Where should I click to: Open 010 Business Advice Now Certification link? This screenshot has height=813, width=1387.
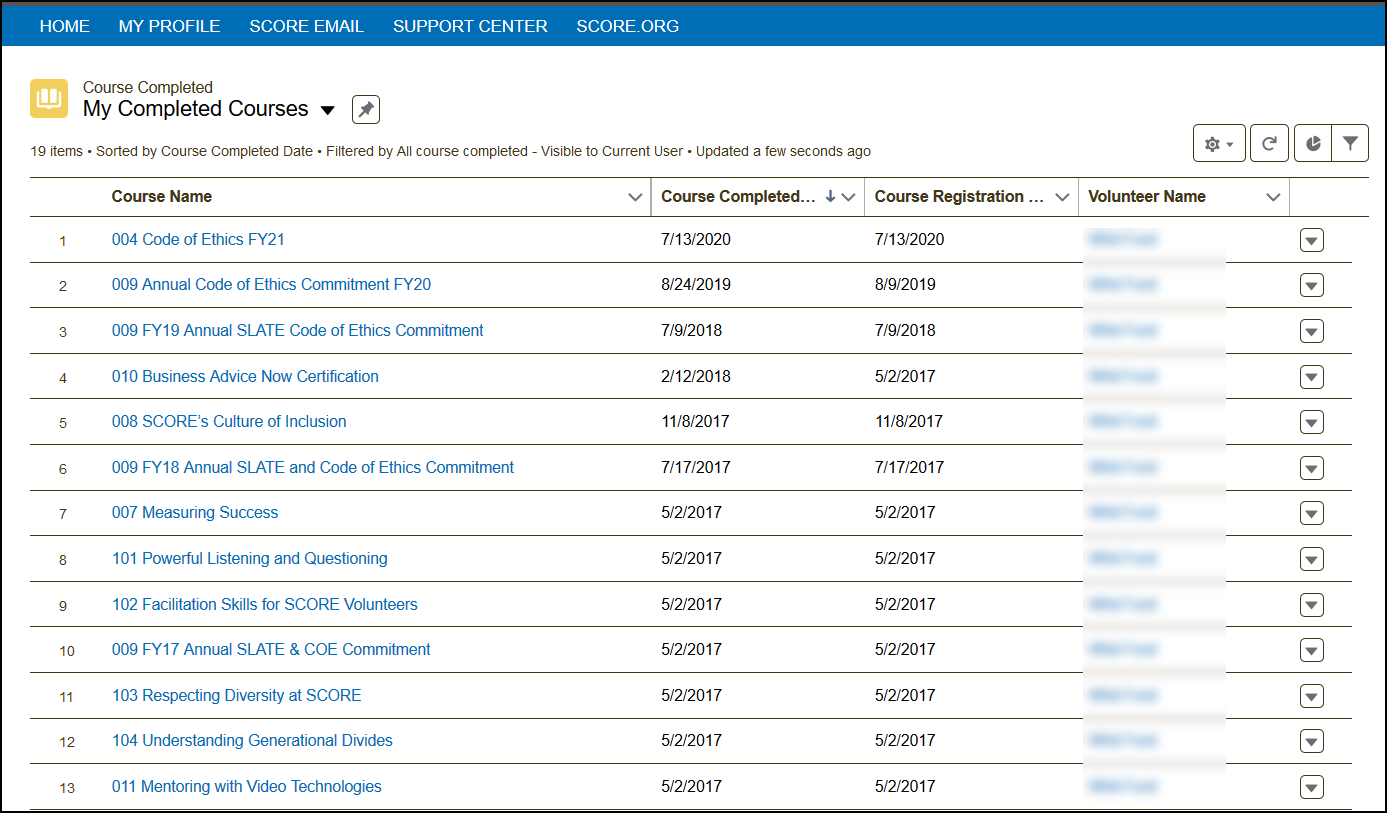pyautogui.click(x=245, y=376)
